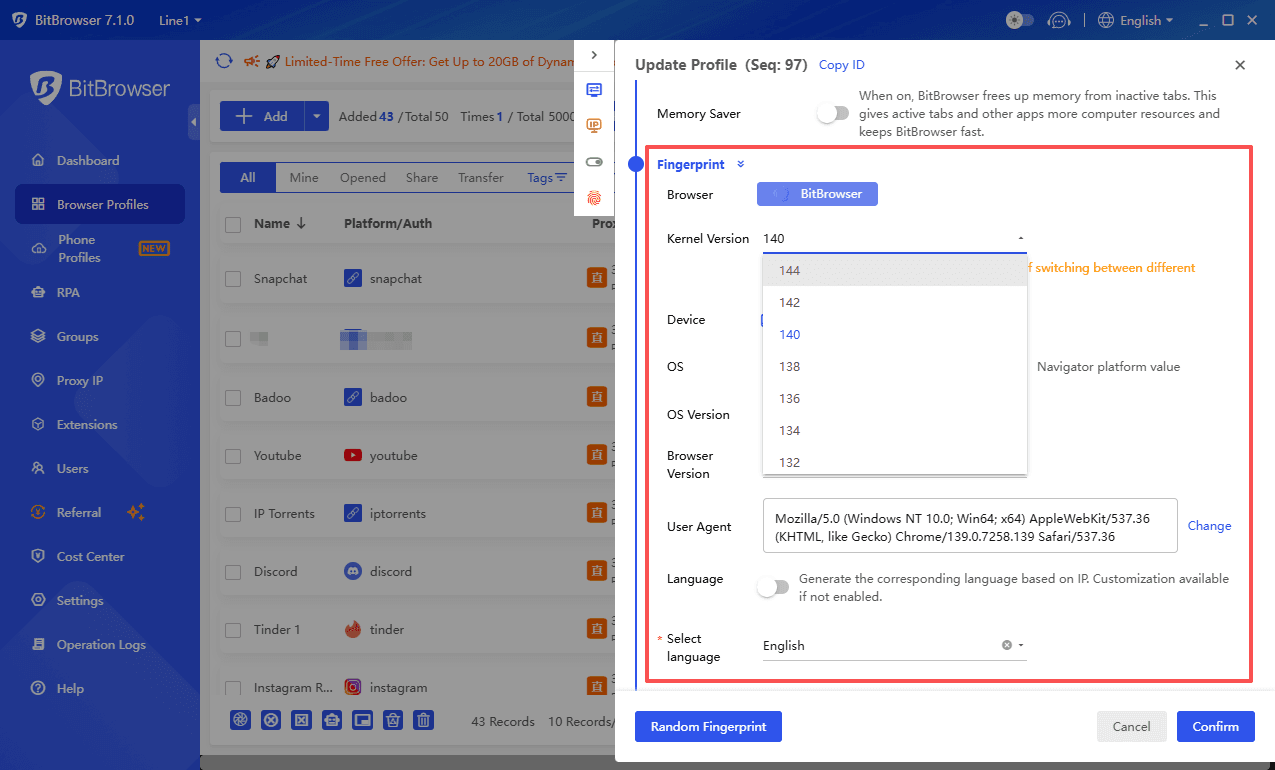
Task: Click the Copy ID link
Action: click(841, 64)
